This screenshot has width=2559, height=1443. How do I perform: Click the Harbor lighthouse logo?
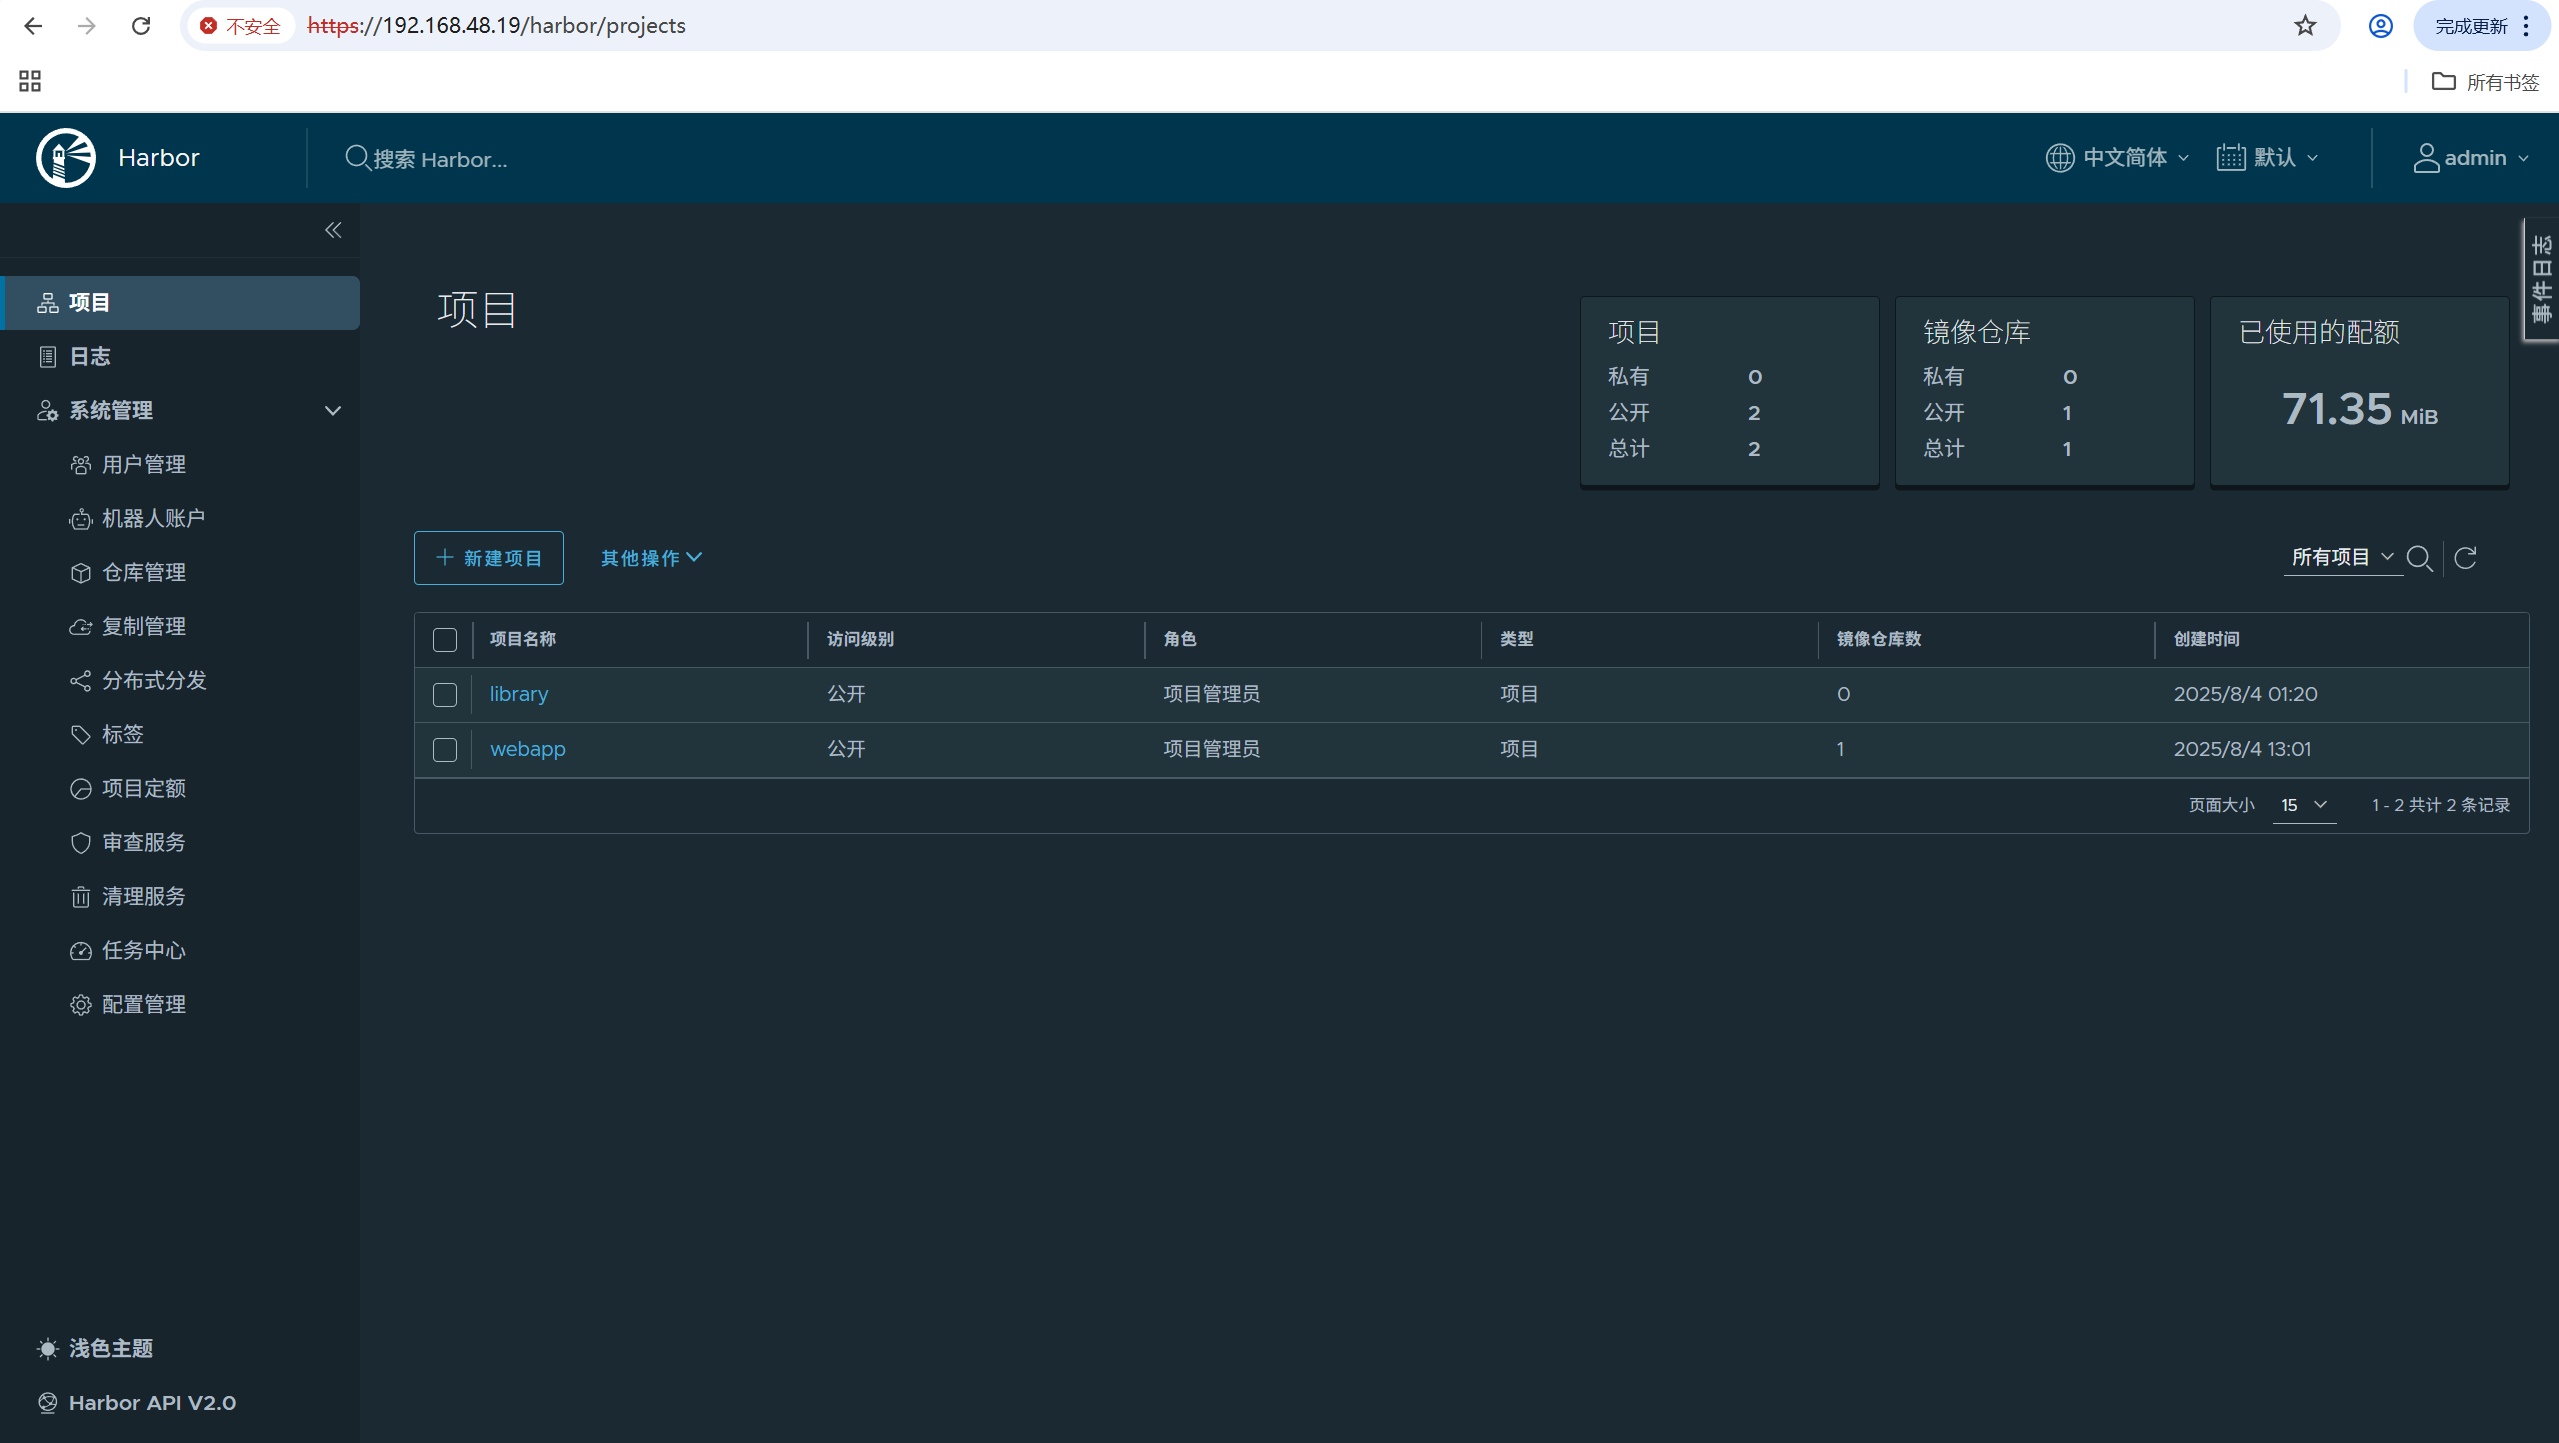[66, 158]
